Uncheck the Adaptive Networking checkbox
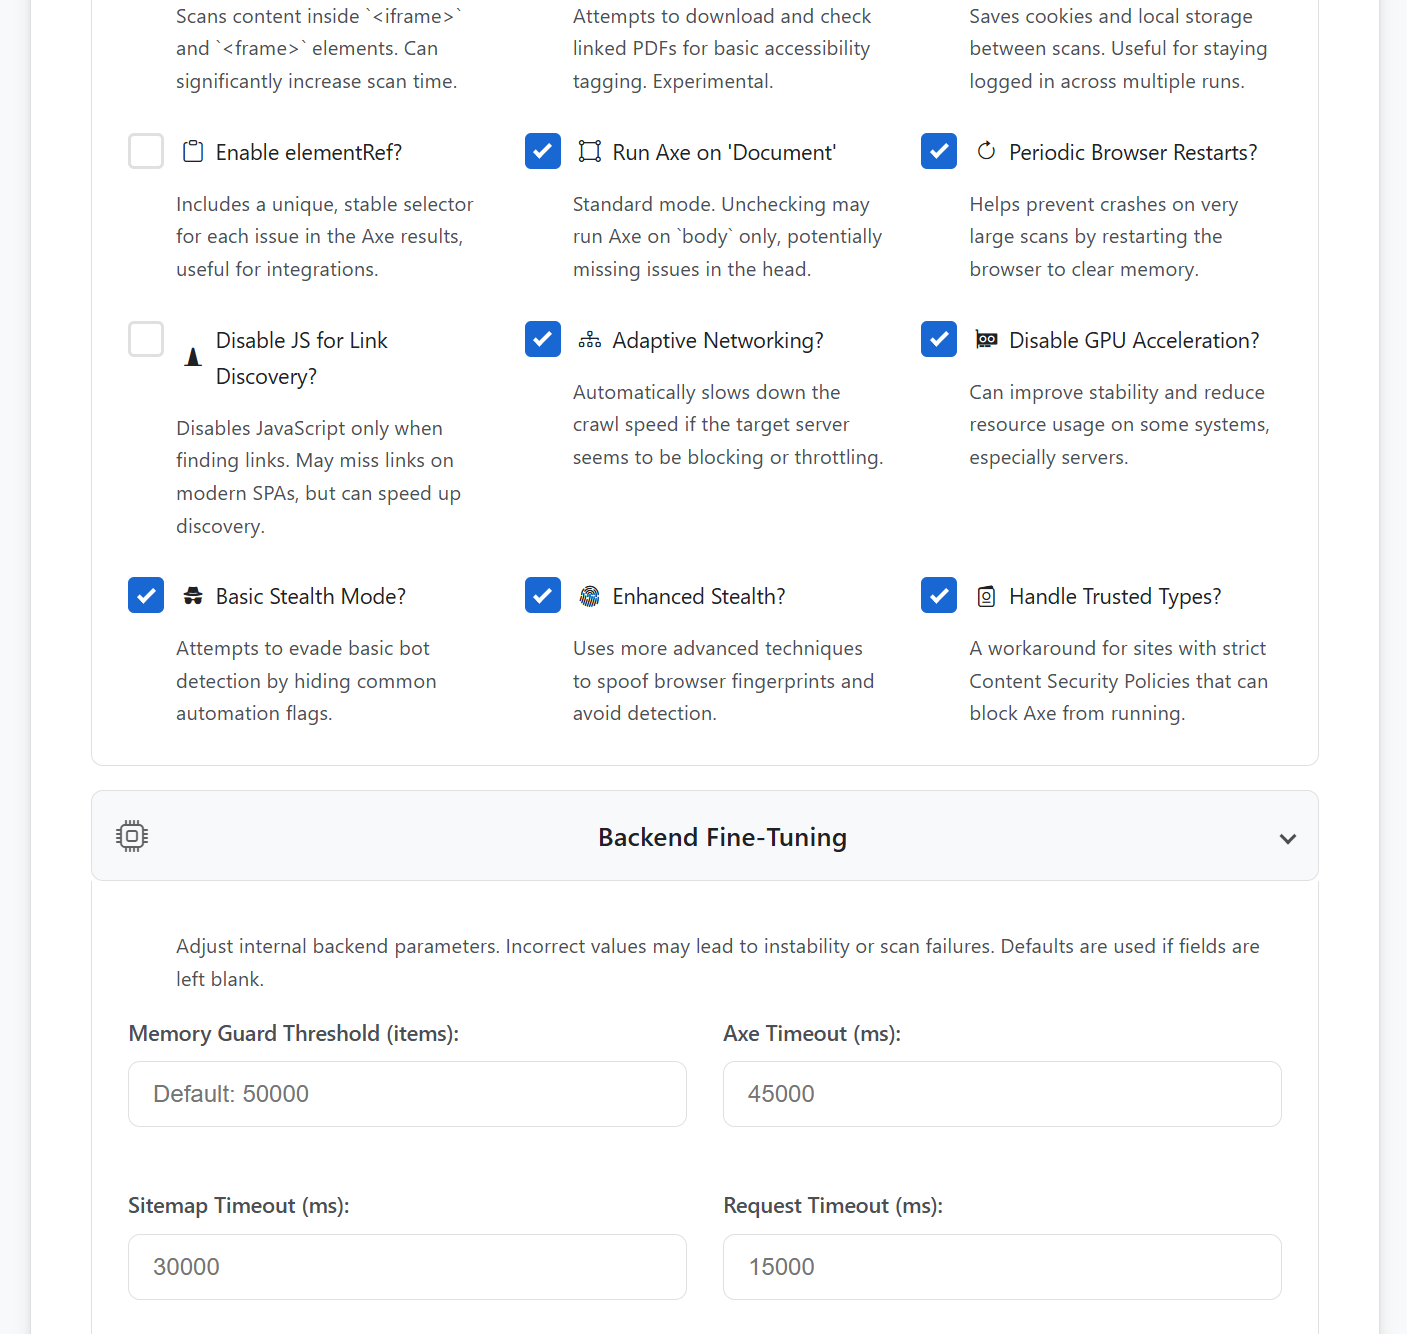Viewport: 1407px width, 1334px height. tap(543, 339)
